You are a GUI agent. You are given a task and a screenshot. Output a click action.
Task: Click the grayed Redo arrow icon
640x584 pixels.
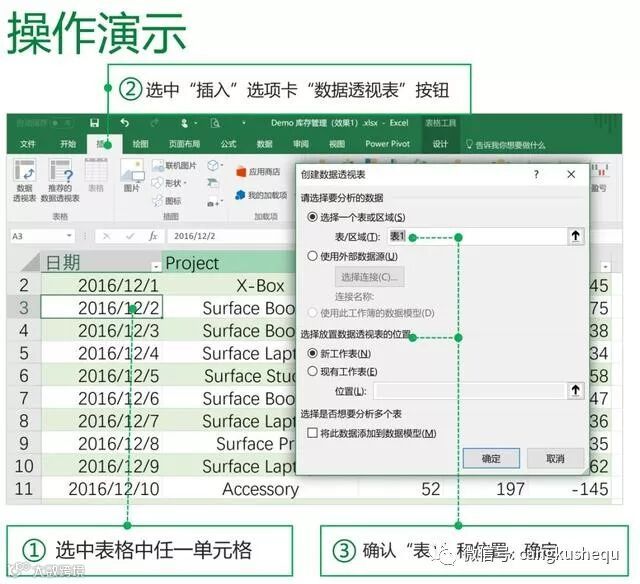click(x=154, y=122)
